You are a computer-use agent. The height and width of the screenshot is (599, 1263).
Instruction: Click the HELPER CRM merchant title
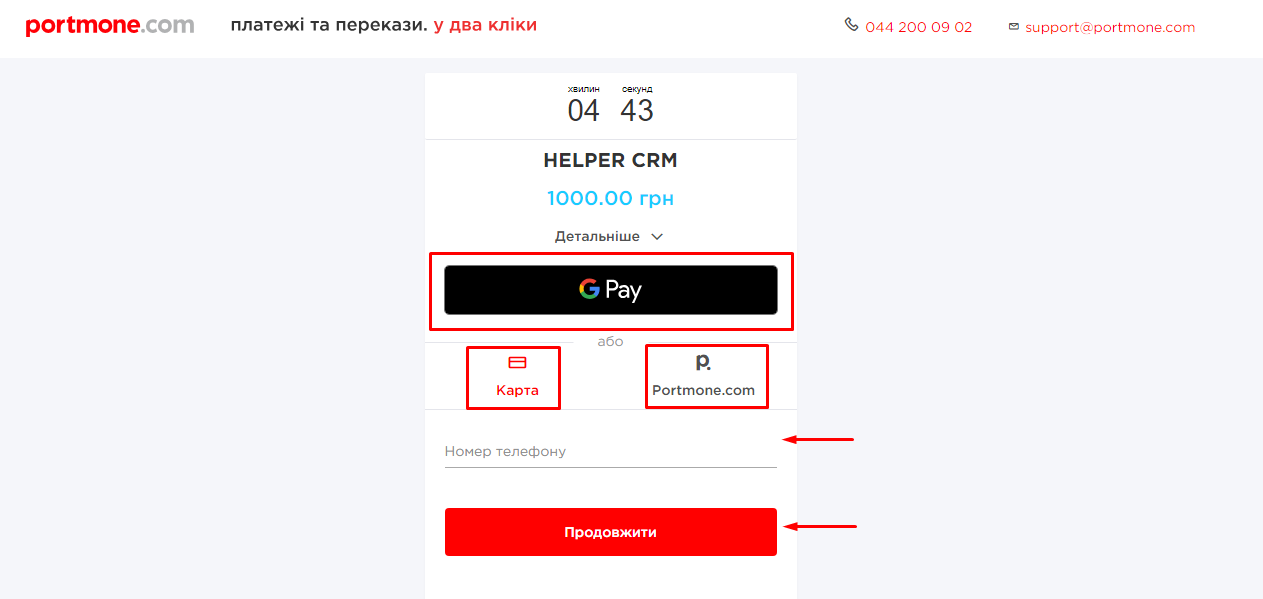610,161
